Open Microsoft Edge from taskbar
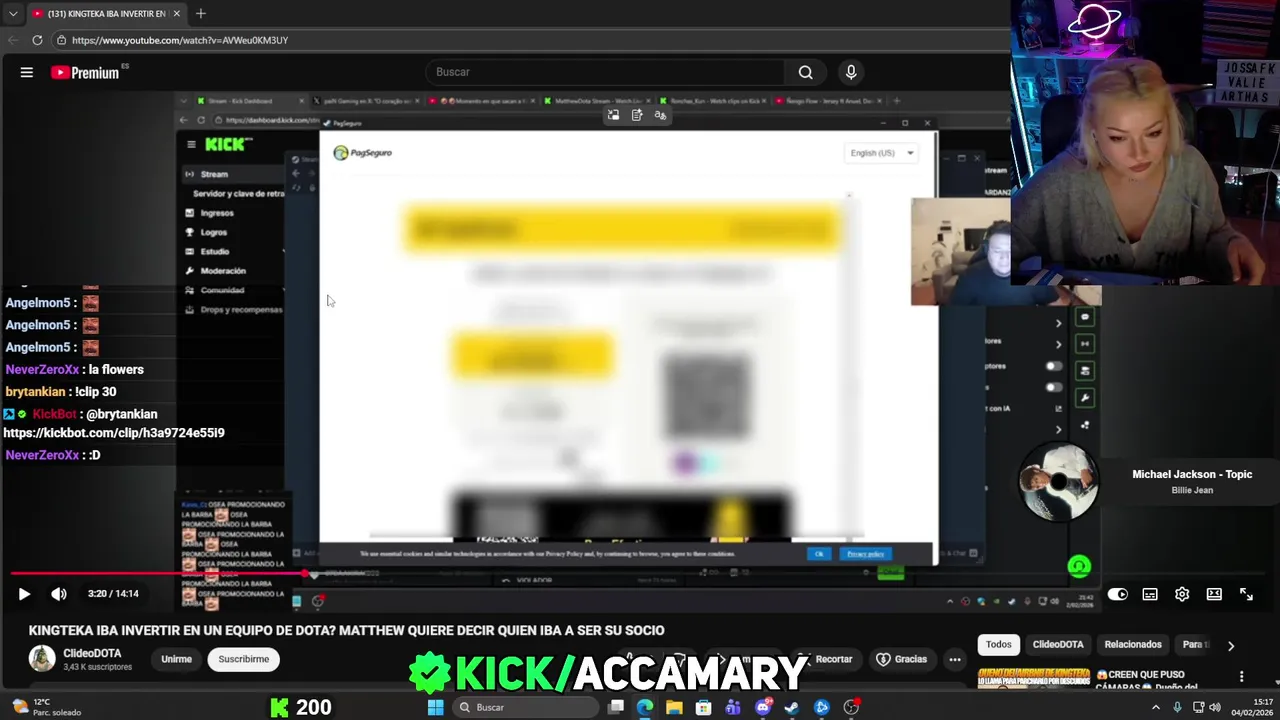The width and height of the screenshot is (1280, 720). tap(645, 707)
